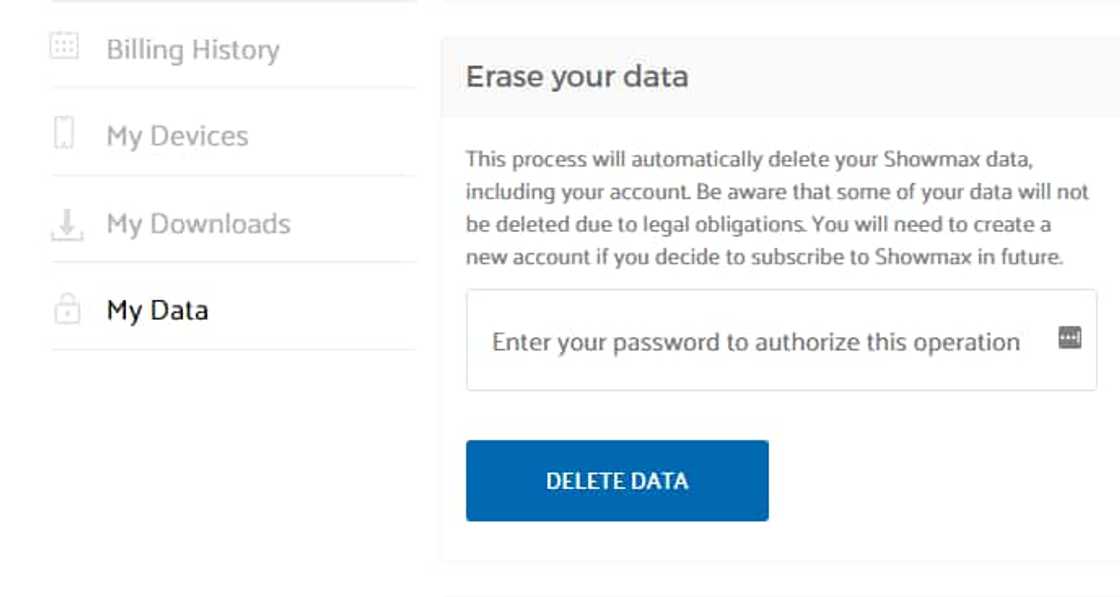Open the Billing History section

tap(193, 50)
